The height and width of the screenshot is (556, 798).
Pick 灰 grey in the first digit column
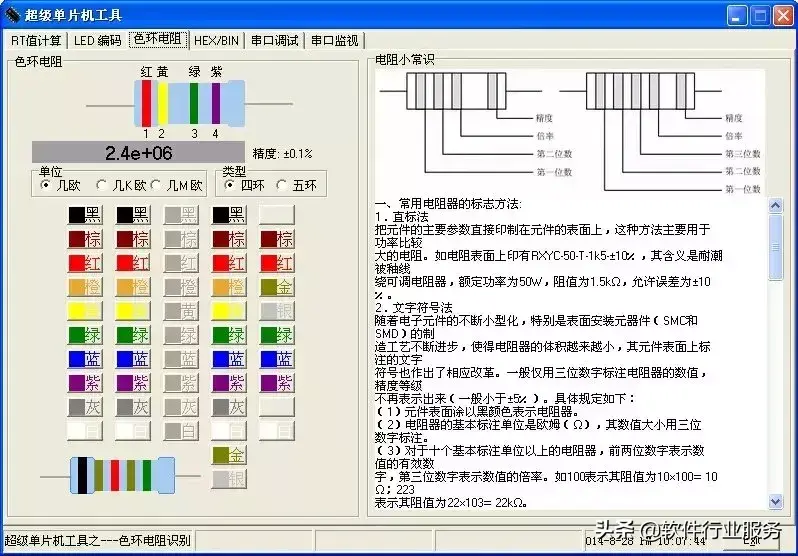click(x=85, y=407)
